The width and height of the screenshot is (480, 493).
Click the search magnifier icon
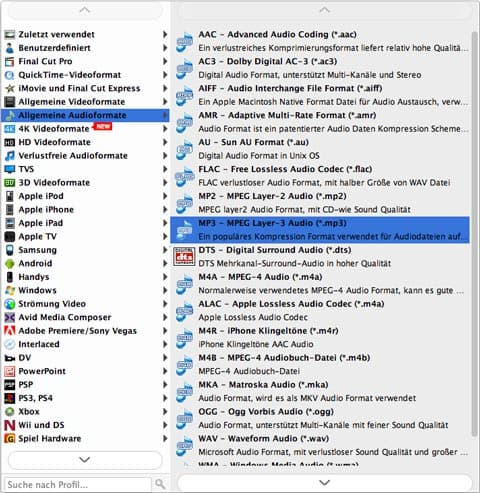tap(160, 484)
